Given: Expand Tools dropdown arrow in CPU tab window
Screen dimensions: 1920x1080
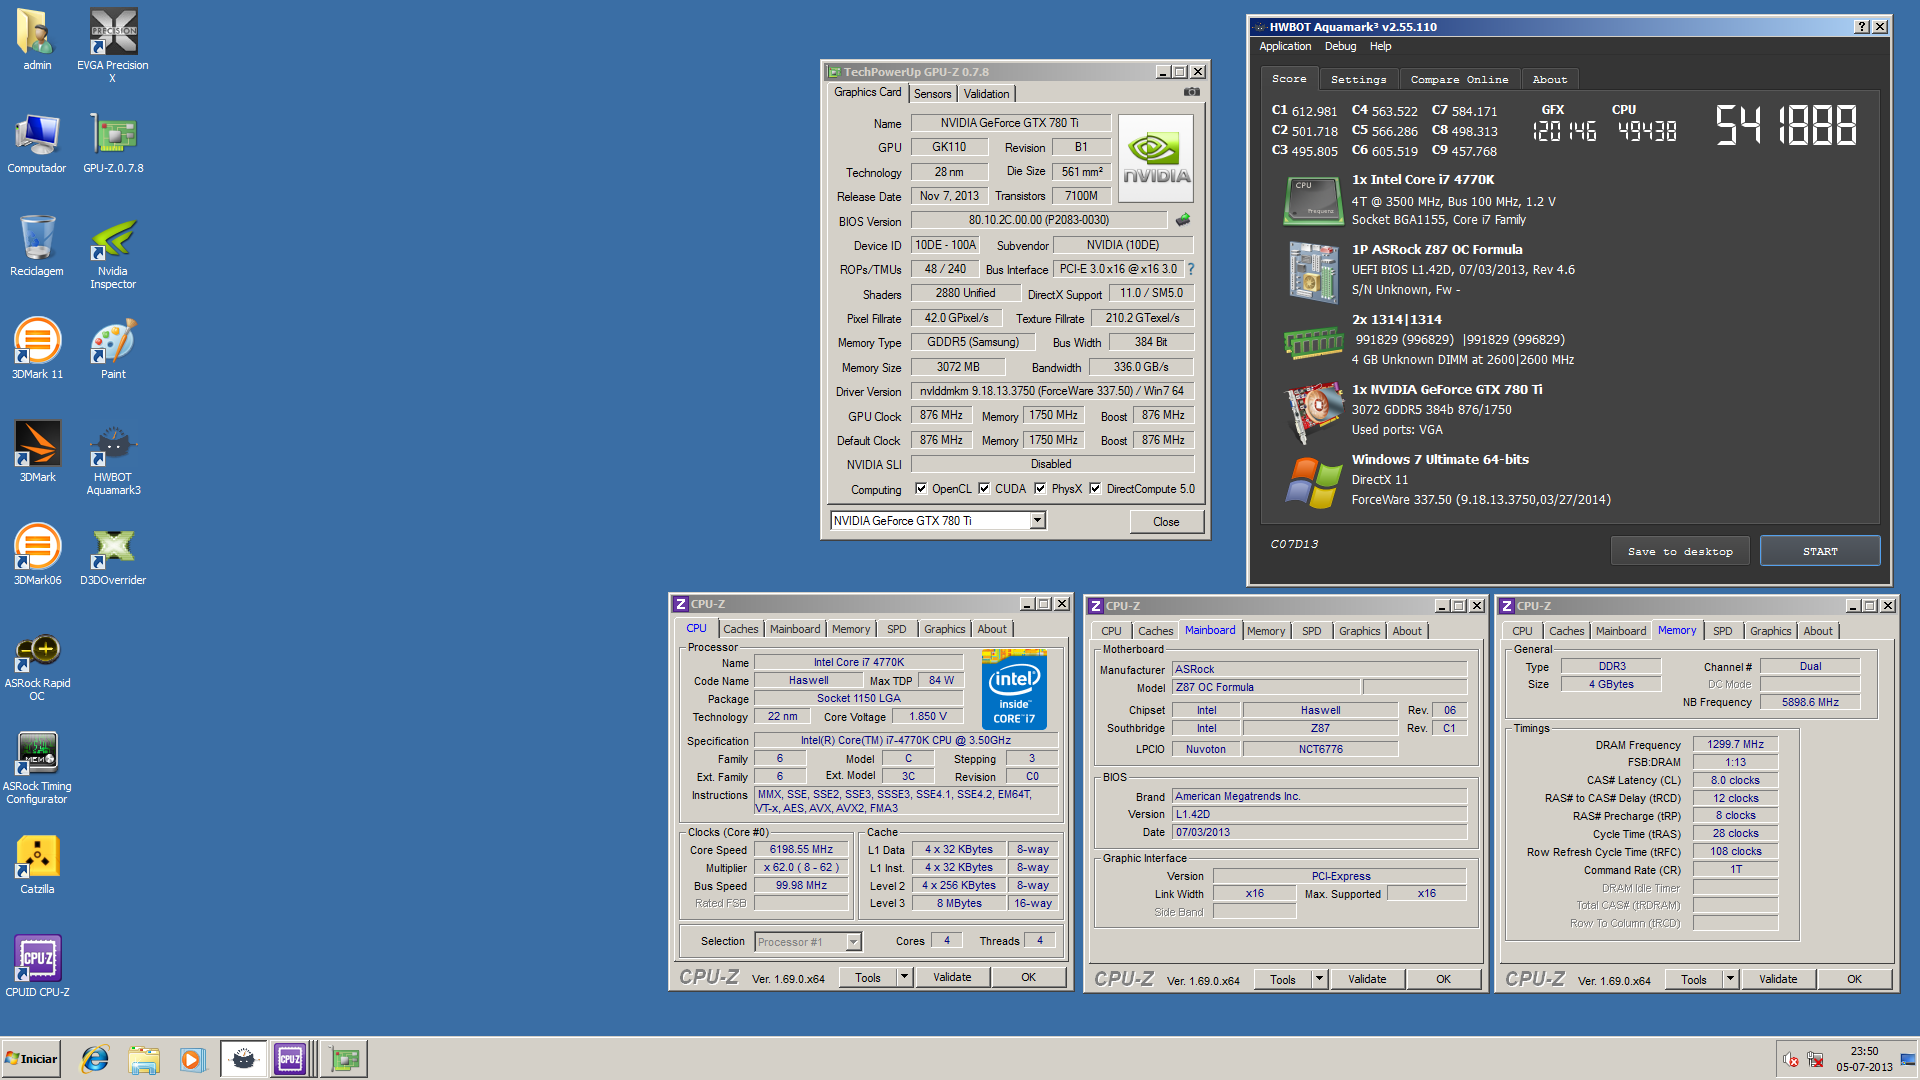Looking at the screenshot, I should (904, 977).
